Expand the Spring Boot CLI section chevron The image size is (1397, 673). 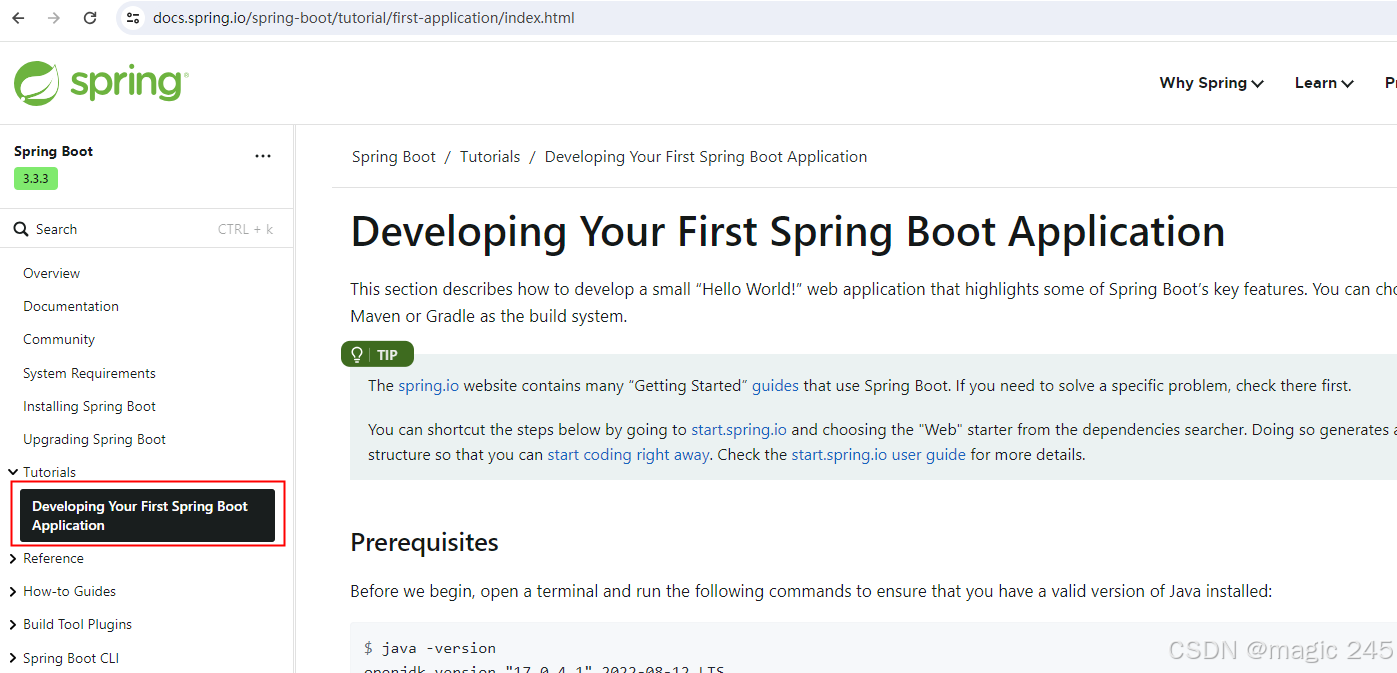pos(12,658)
